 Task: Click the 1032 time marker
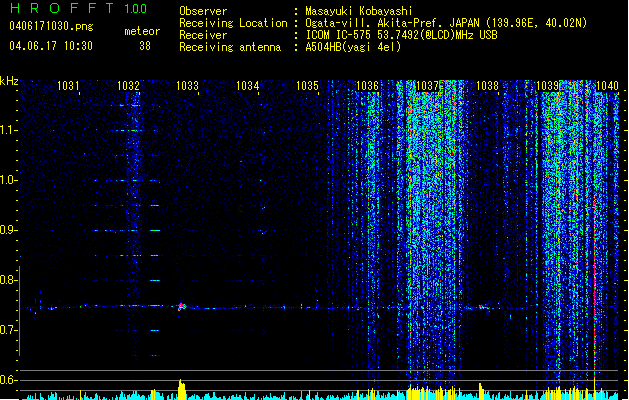coord(128,86)
